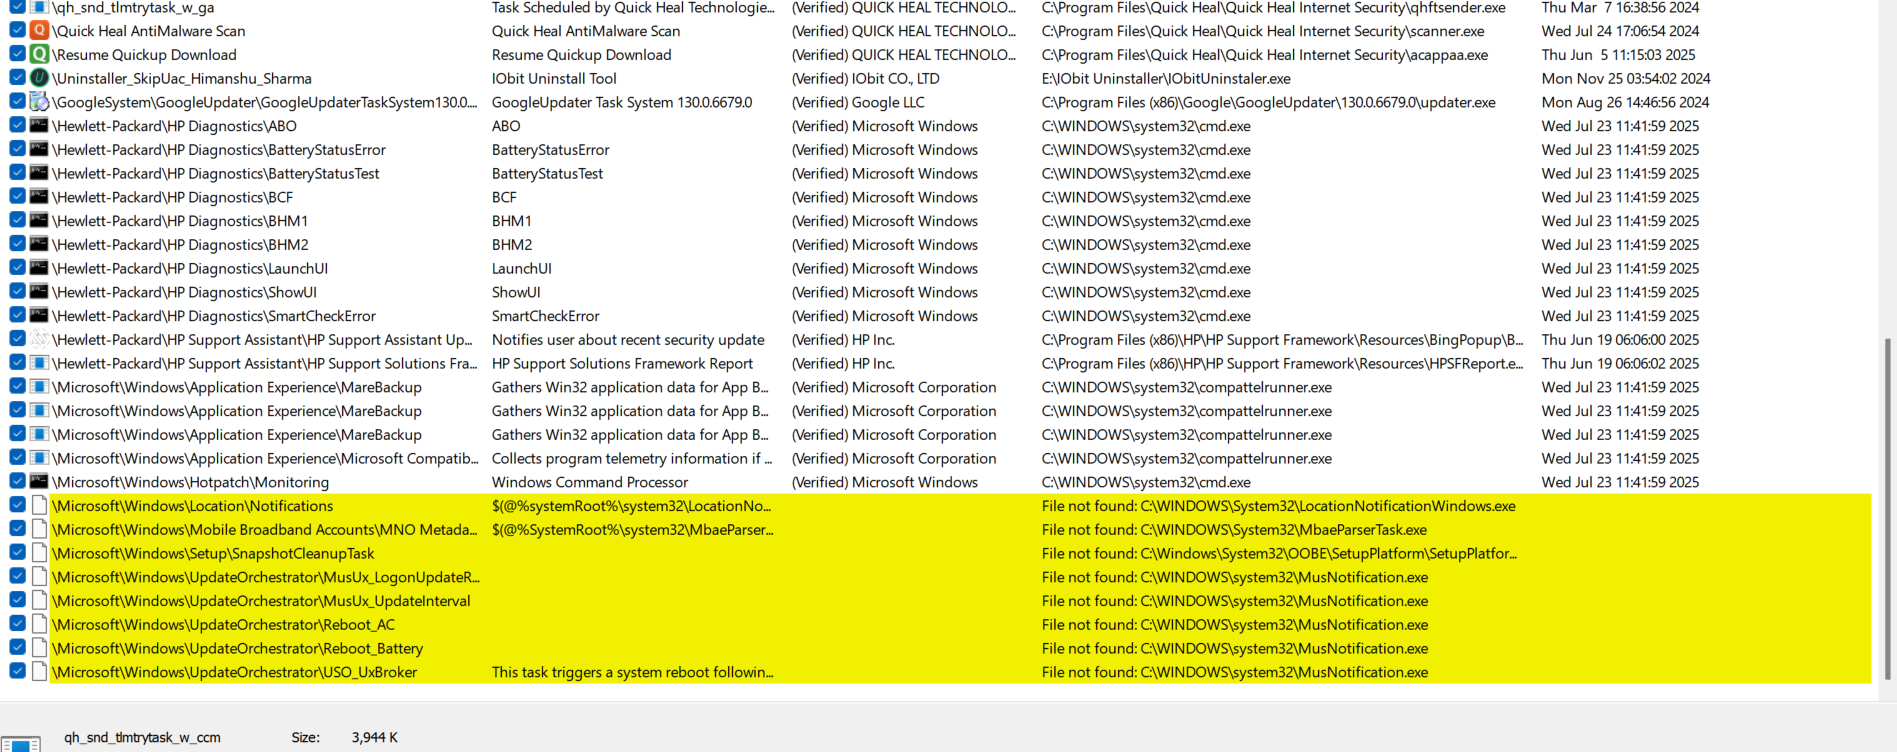Image resolution: width=1897 pixels, height=752 pixels.
Task: Click path ending in acappaa.exe
Action: tap(1265, 55)
